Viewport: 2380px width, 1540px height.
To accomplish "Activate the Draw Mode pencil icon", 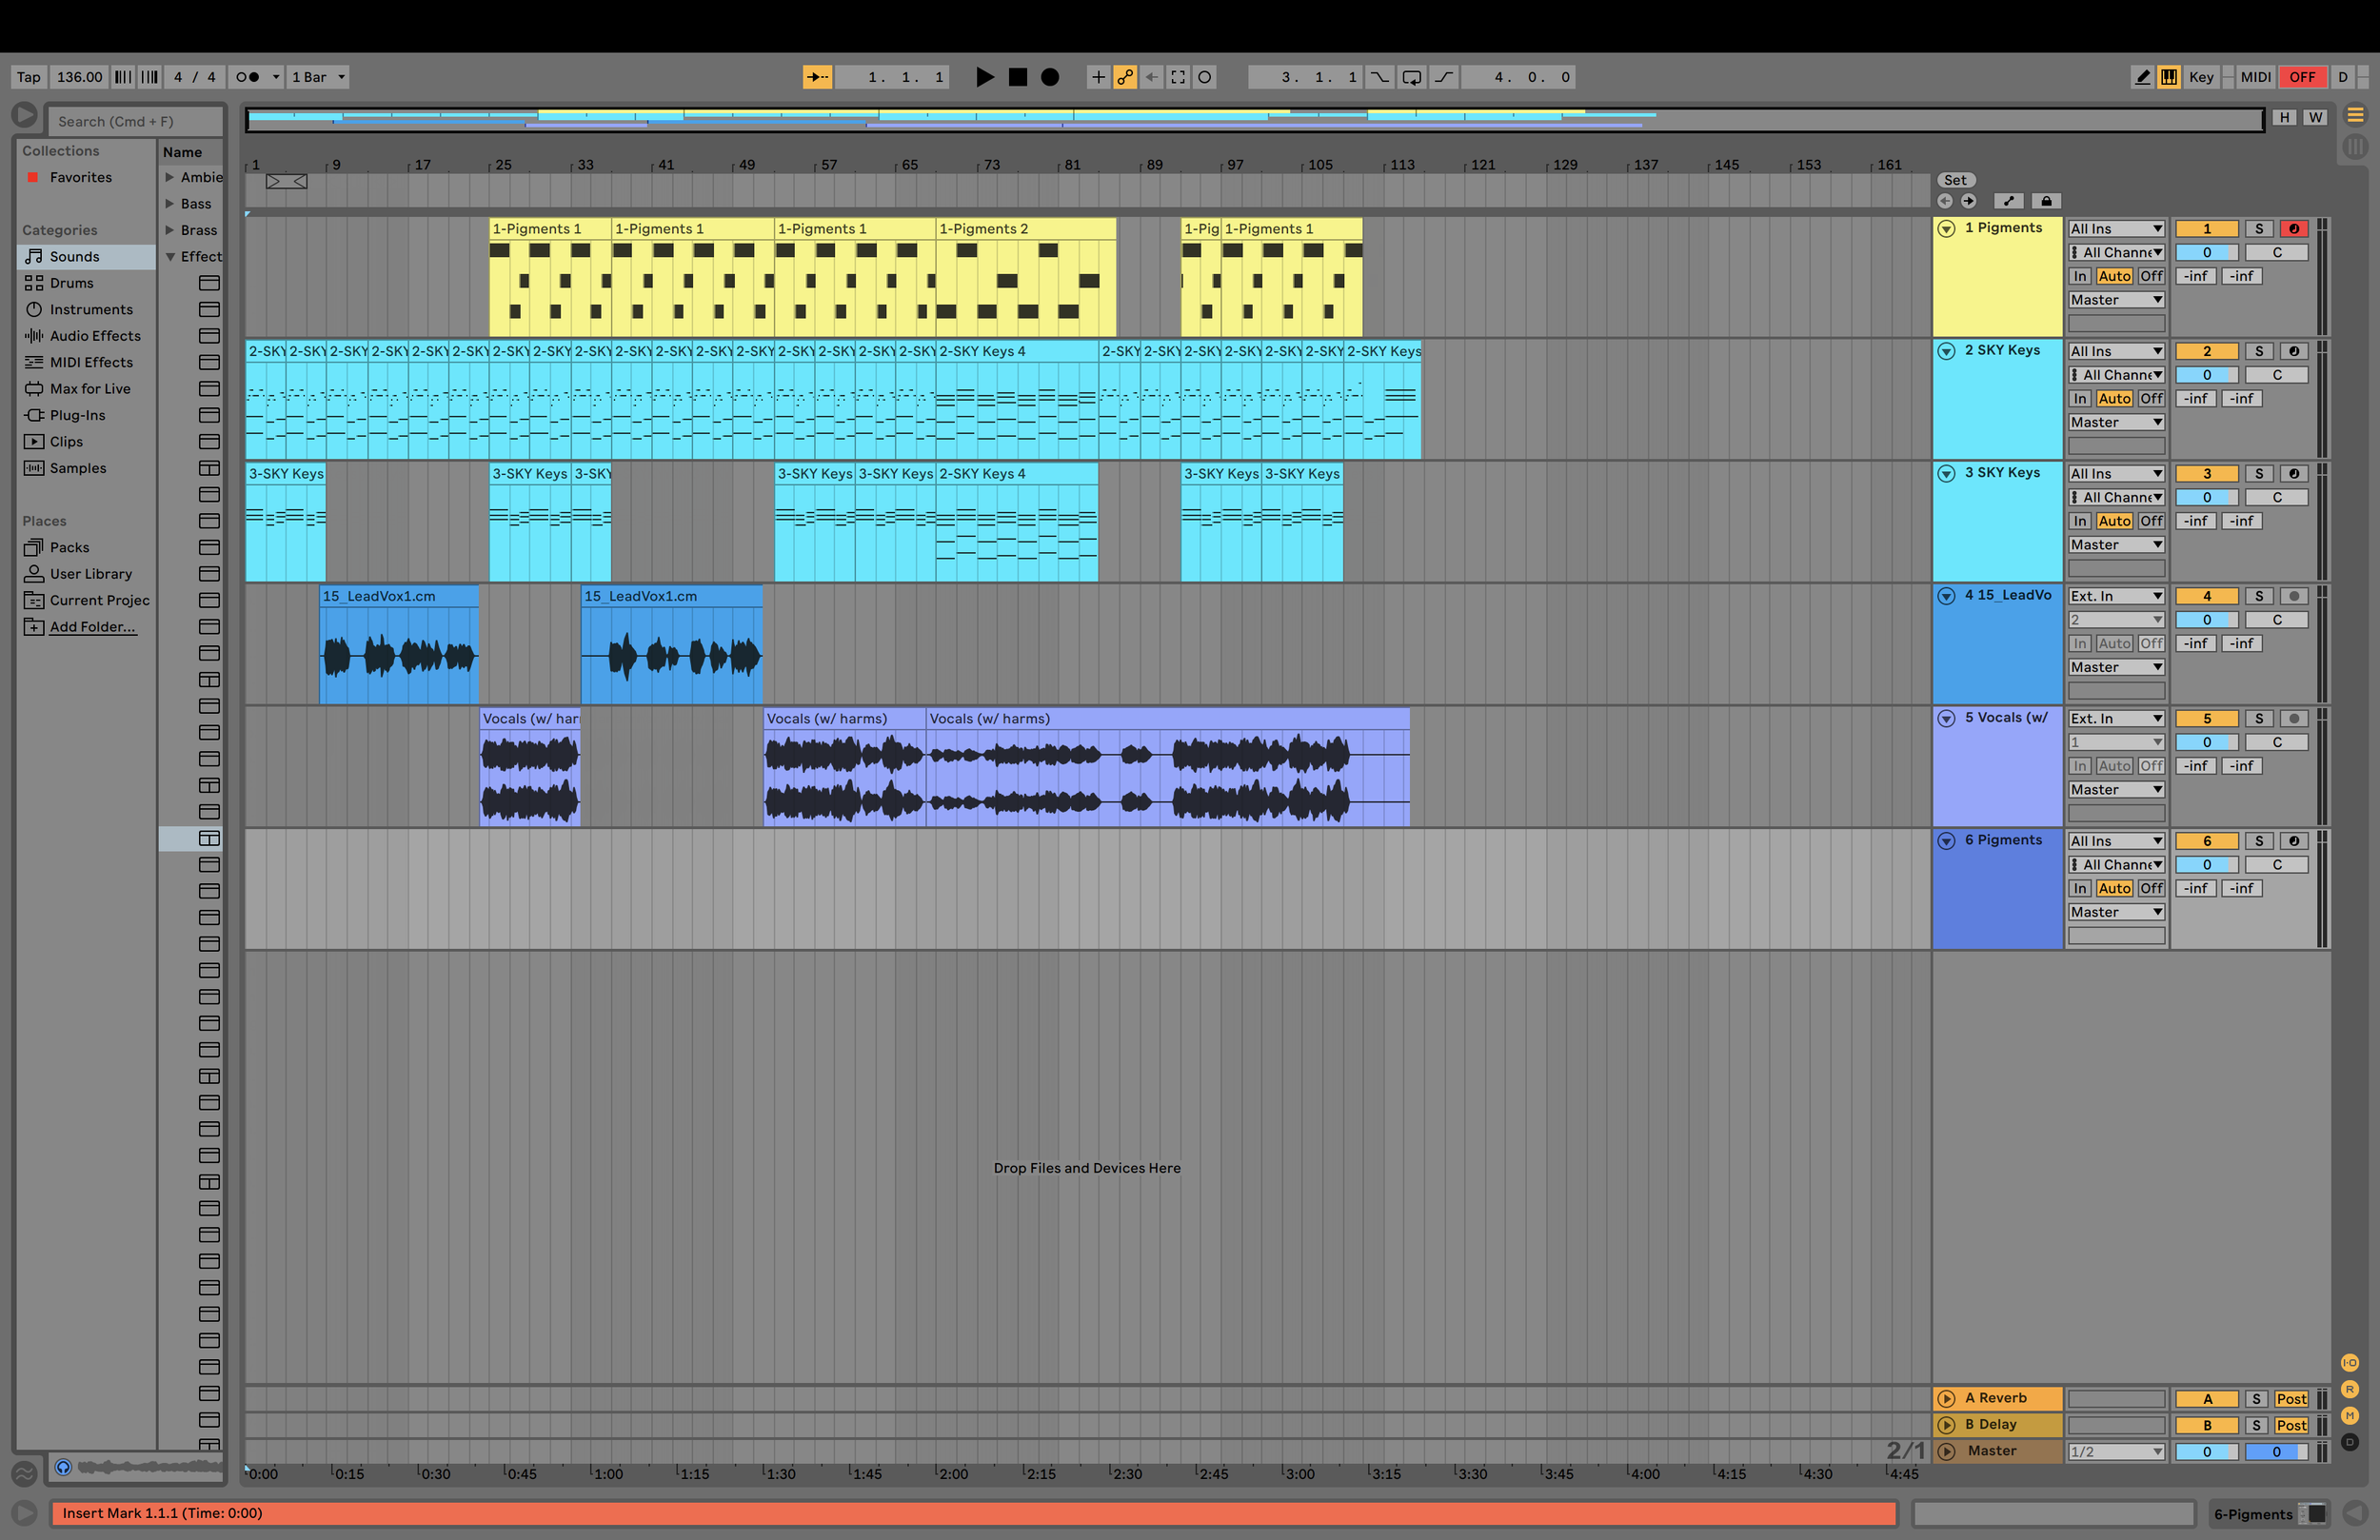I will coord(2143,76).
